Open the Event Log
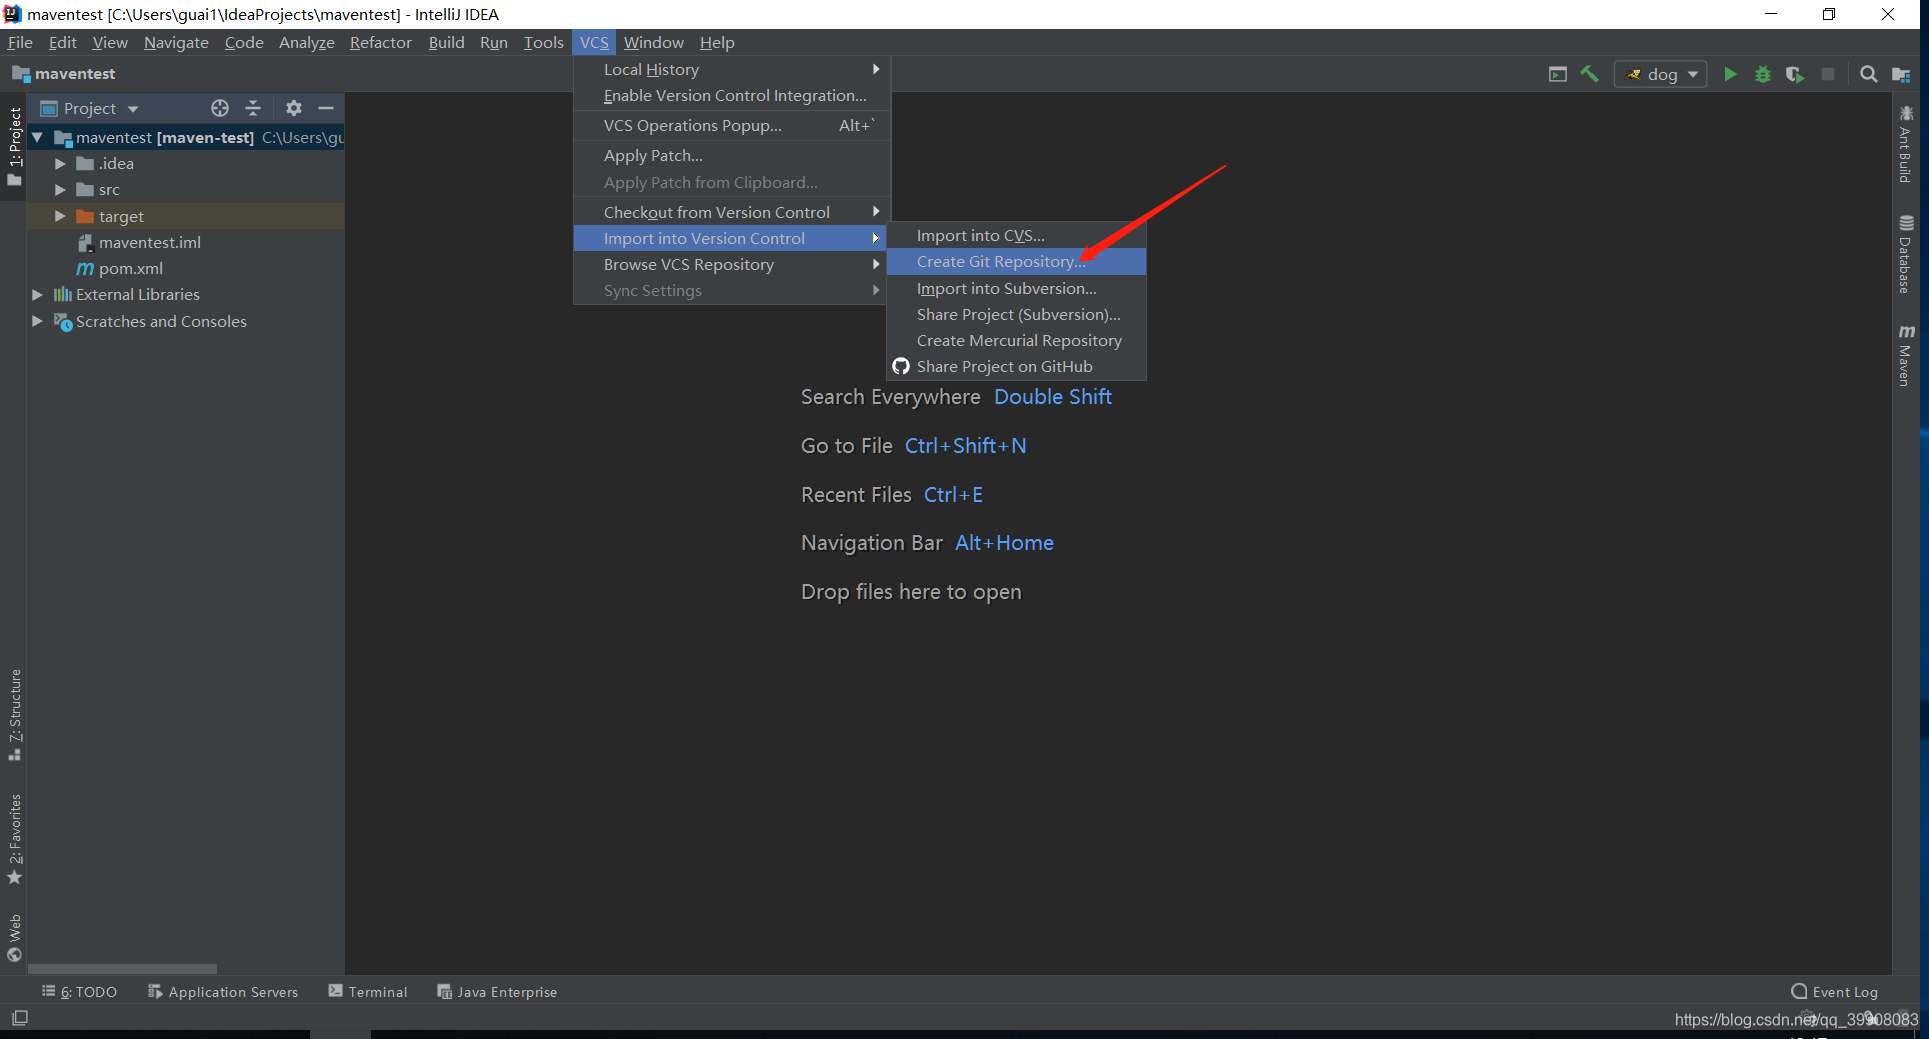The width and height of the screenshot is (1929, 1039). click(x=1835, y=992)
